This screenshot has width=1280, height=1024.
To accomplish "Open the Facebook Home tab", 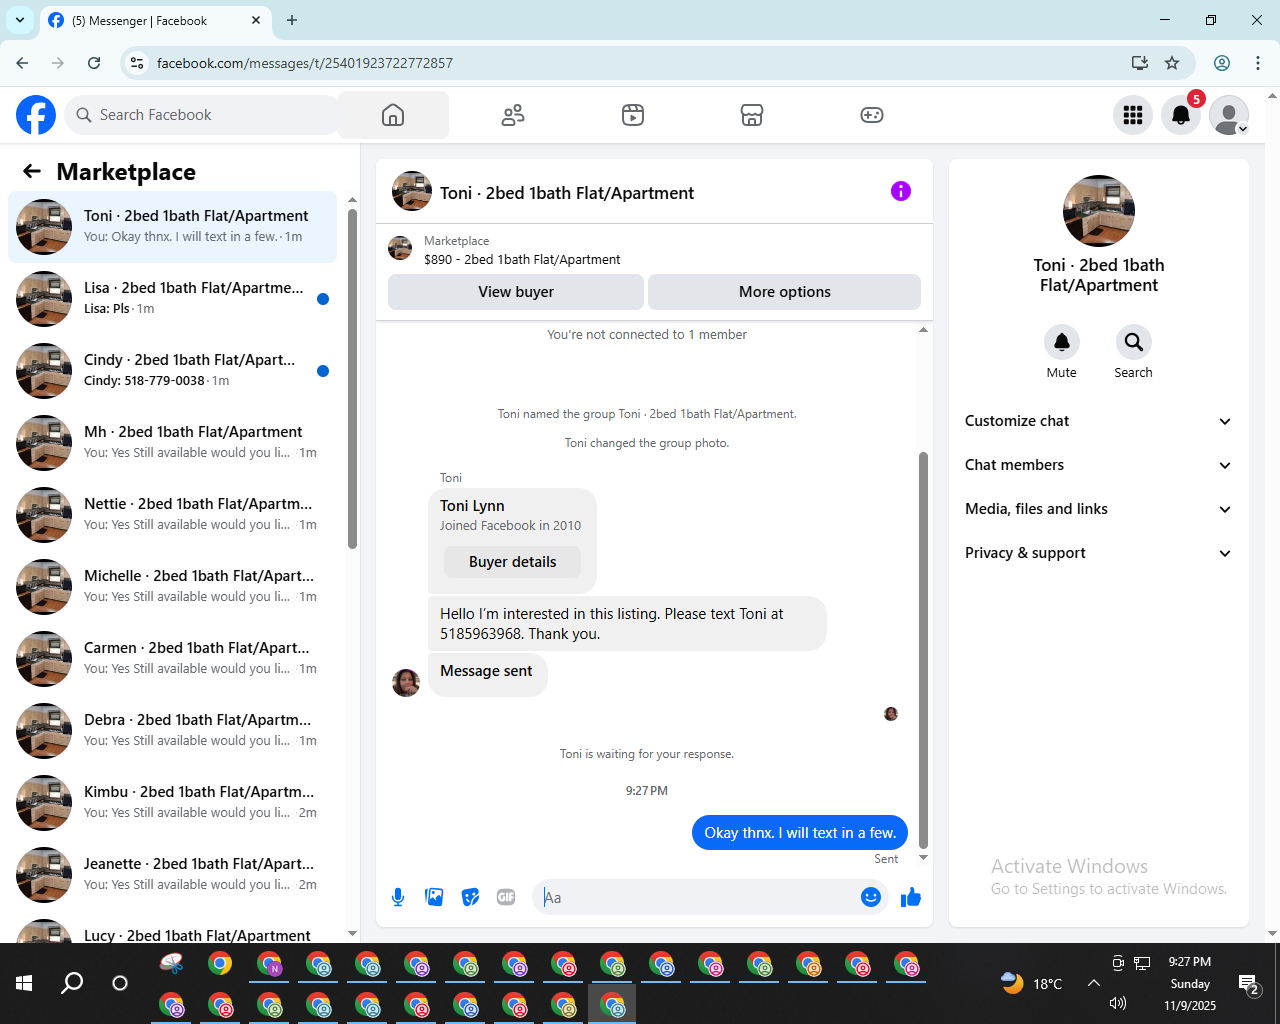I will (393, 115).
